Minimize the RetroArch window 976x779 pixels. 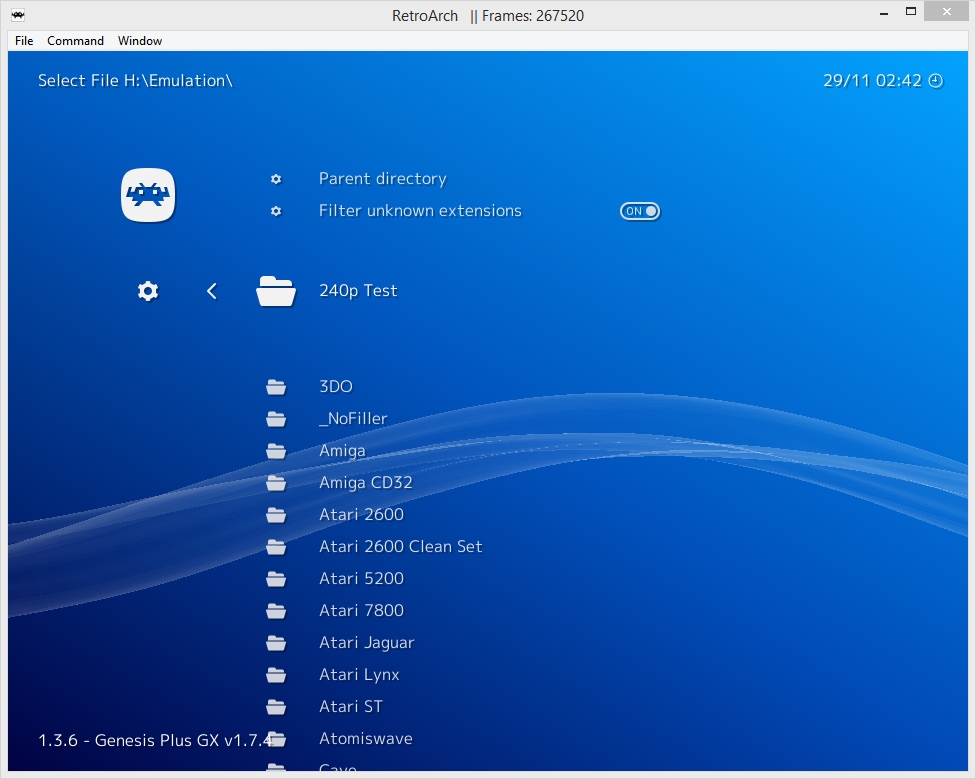tap(884, 13)
